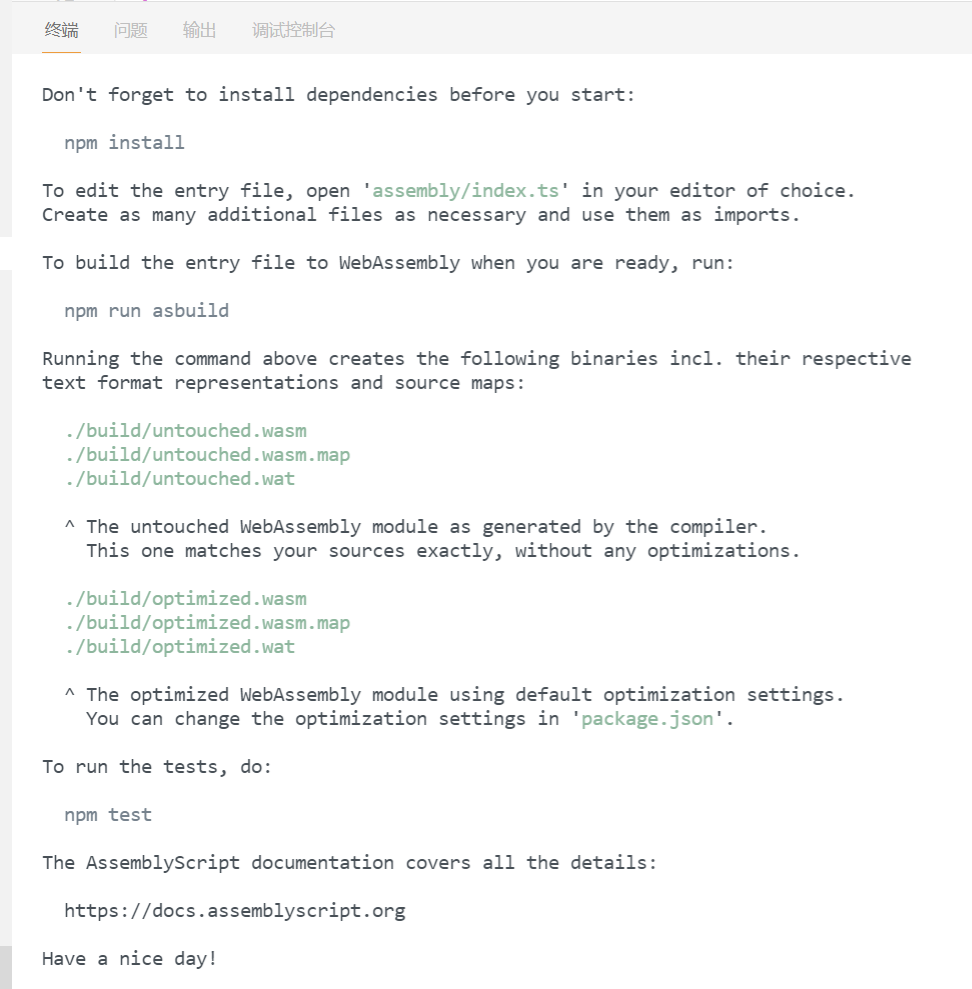Open the 问题 tab
The height and width of the screenshot is (989, 972).
(131, 31)
